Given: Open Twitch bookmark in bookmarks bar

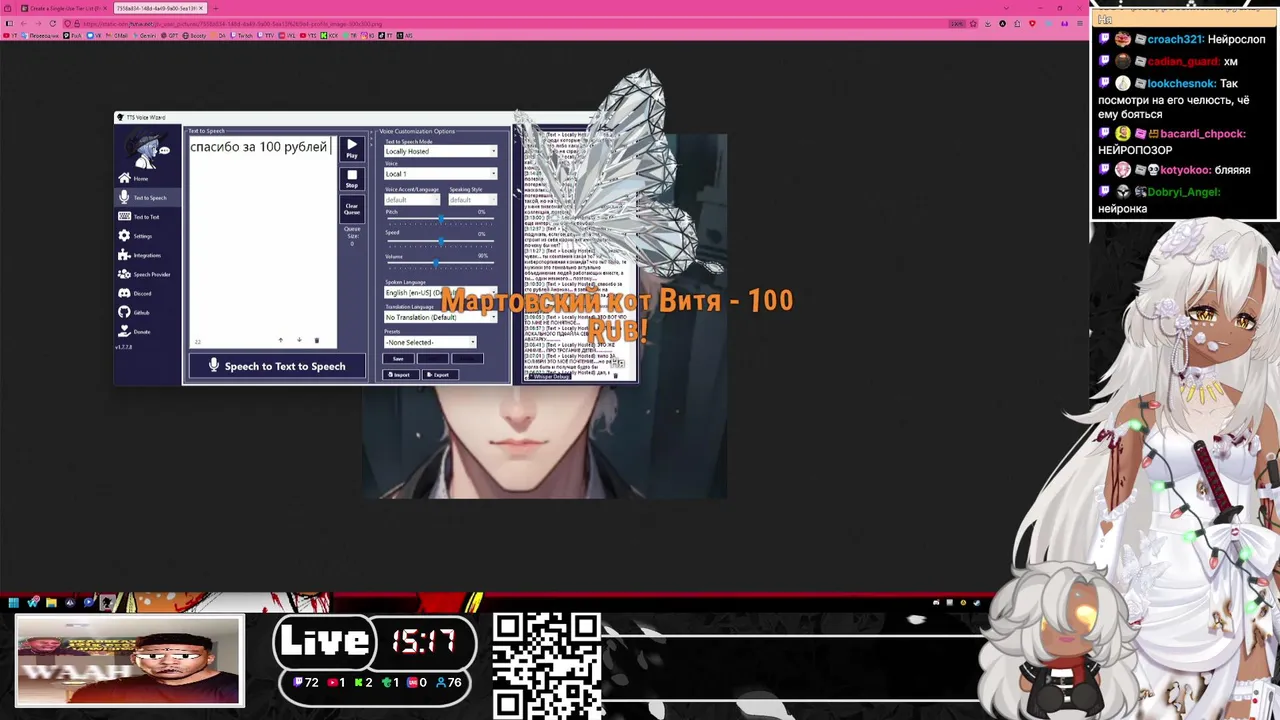Looking at the screenshot, I should (x=242, y=35).
